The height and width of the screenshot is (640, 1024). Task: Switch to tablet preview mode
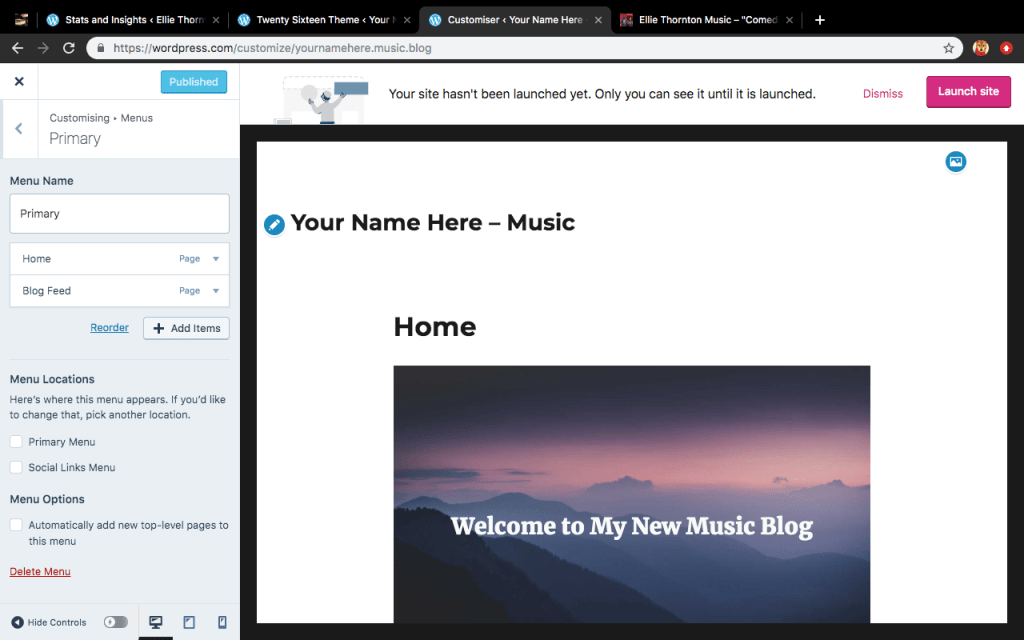point(189,622)
